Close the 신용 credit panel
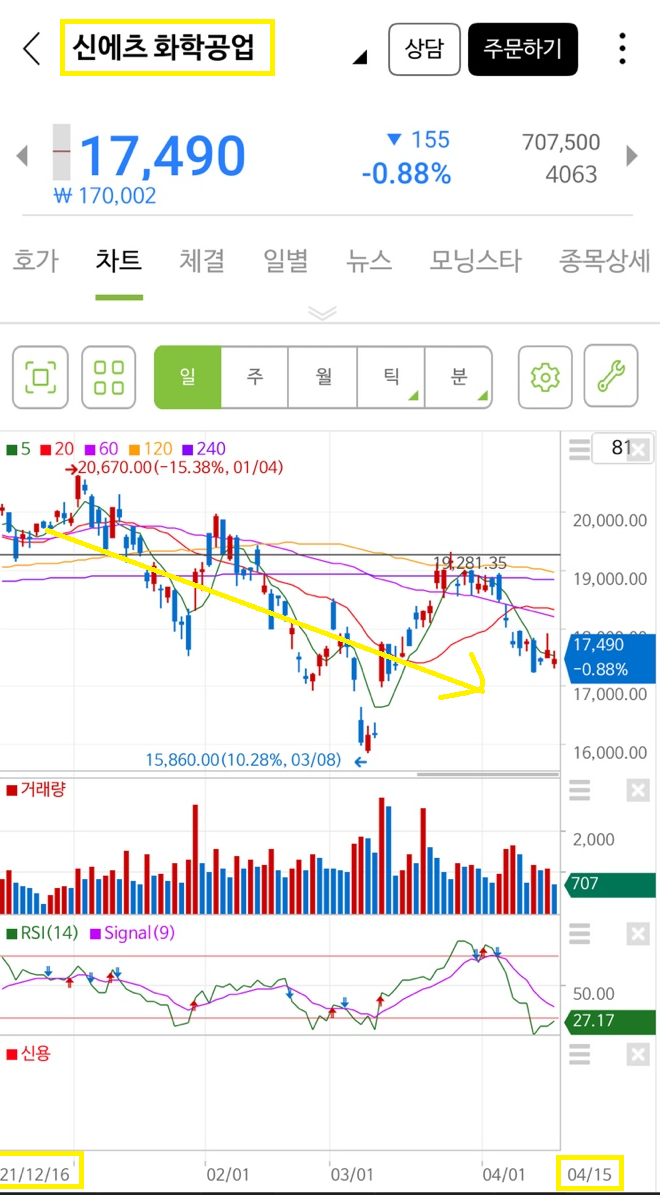Image resolution: width=666 pixels, height=1195 pixels. [x=639, y=1055]
